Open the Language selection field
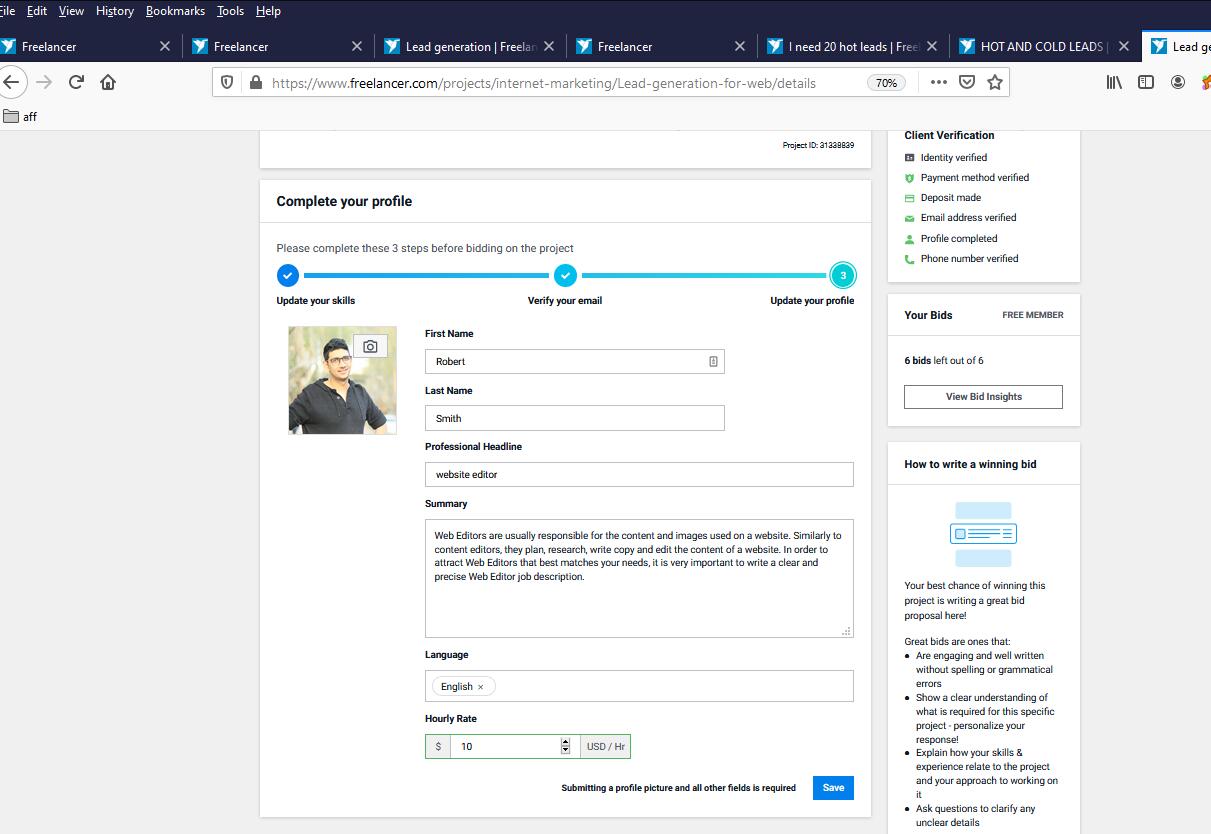The width and height of the screenshot is (1211, 834). click(x=670, y=686)
